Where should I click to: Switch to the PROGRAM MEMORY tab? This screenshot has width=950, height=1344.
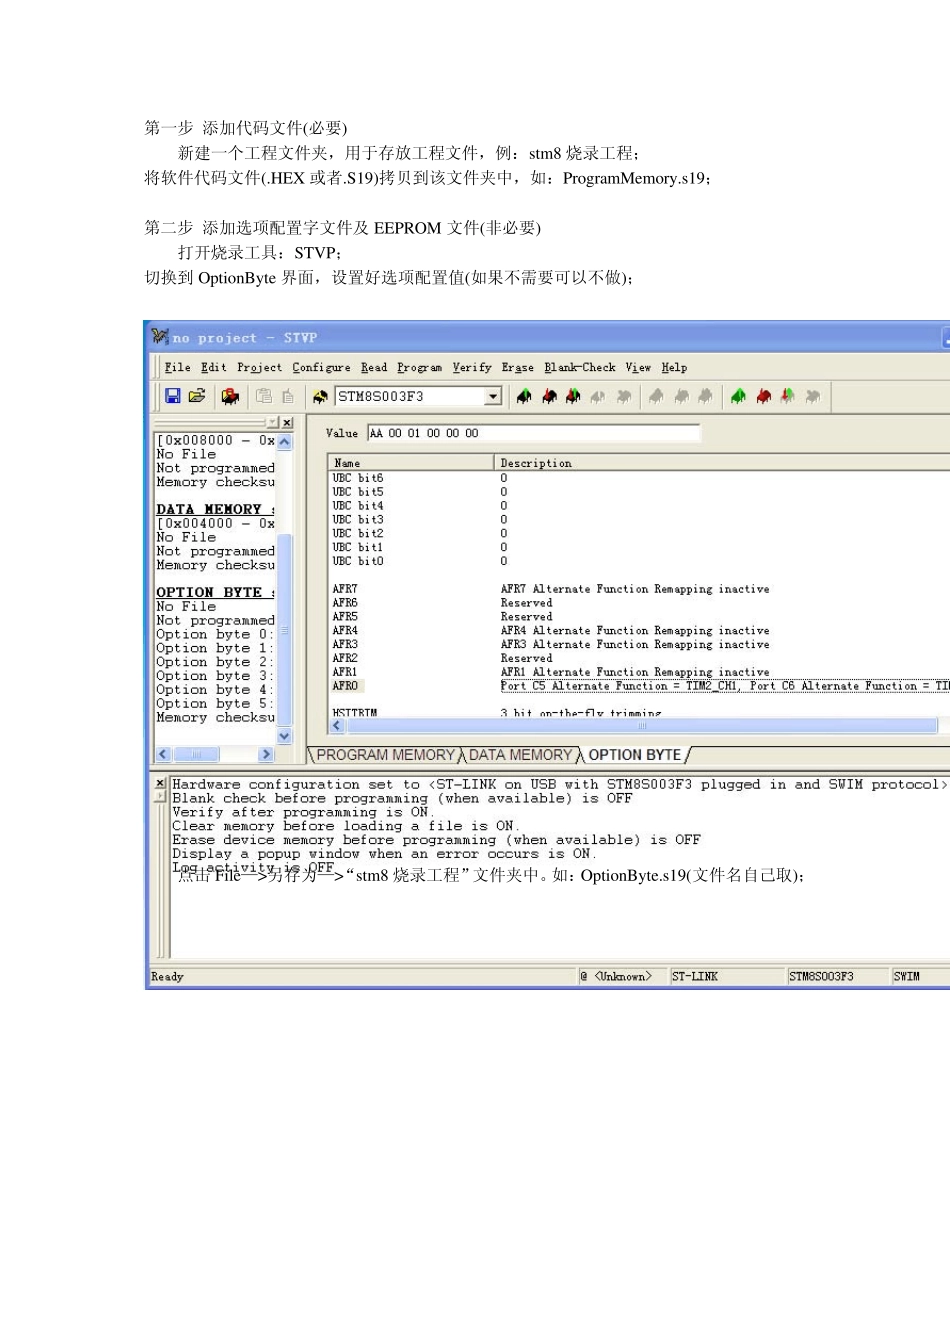click(x=385, y=755)
